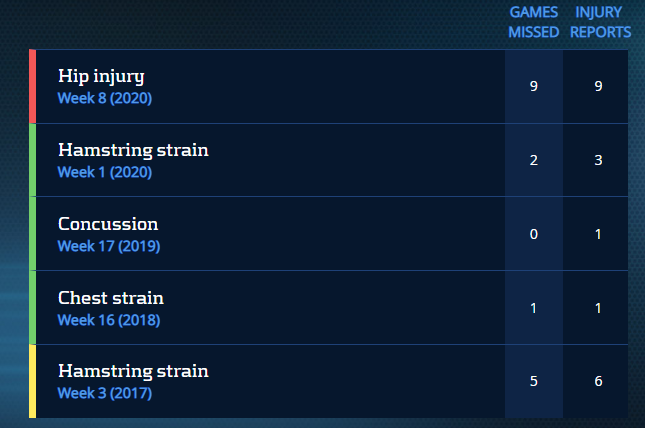Viewport: 645px width, 428px height.
Task: Select the Week 1 (2020) Hamstring strain title
Action: 133,150
